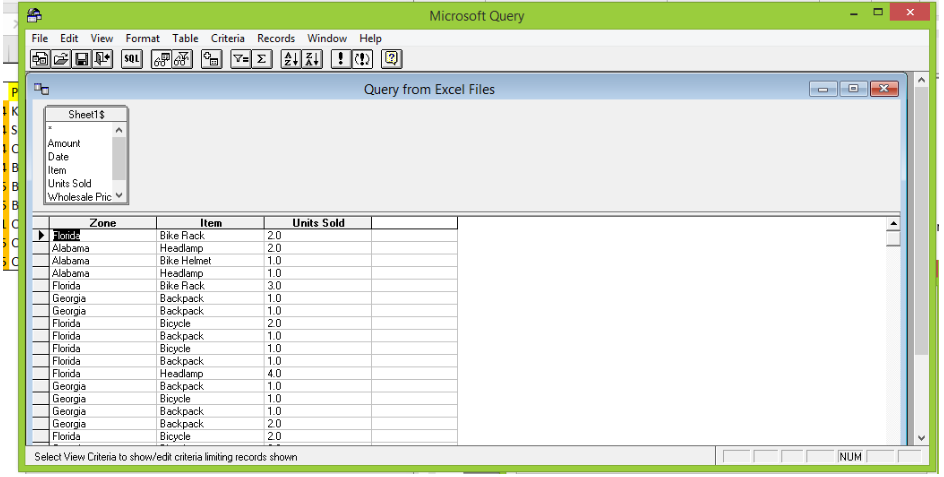Screen dimensions: 944x477
Task: Sort descending with the Z-A icon
Action: (312, 58)
